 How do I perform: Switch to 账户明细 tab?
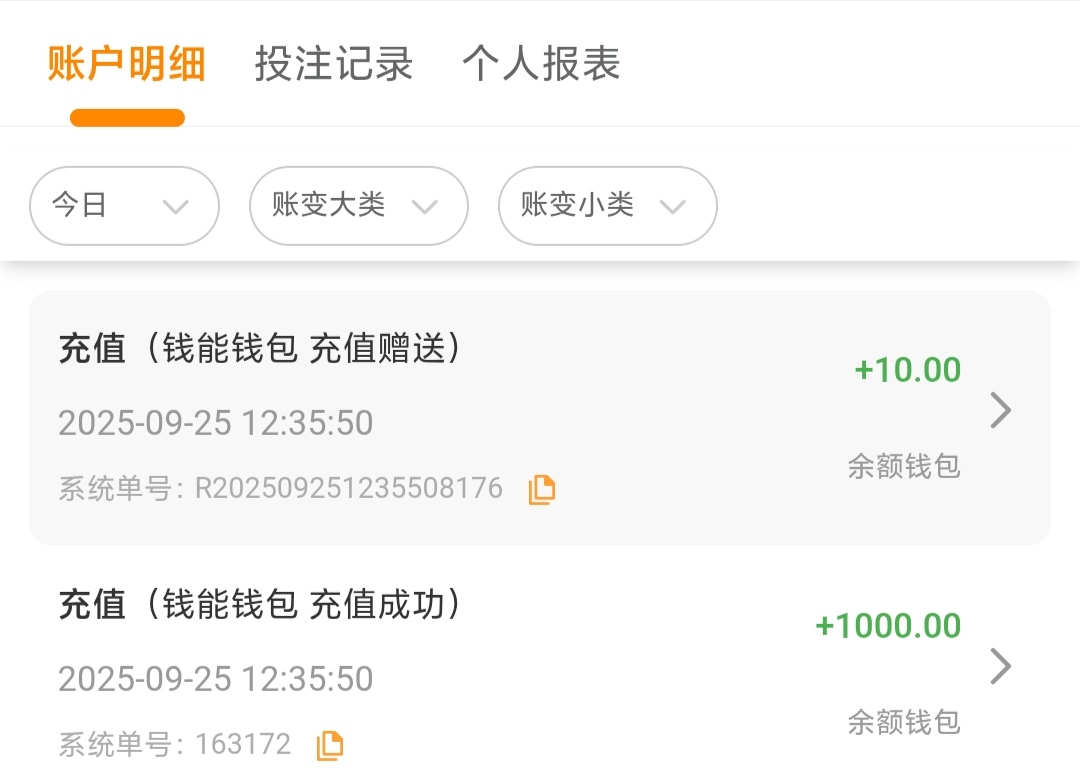(x=127, y=64)
